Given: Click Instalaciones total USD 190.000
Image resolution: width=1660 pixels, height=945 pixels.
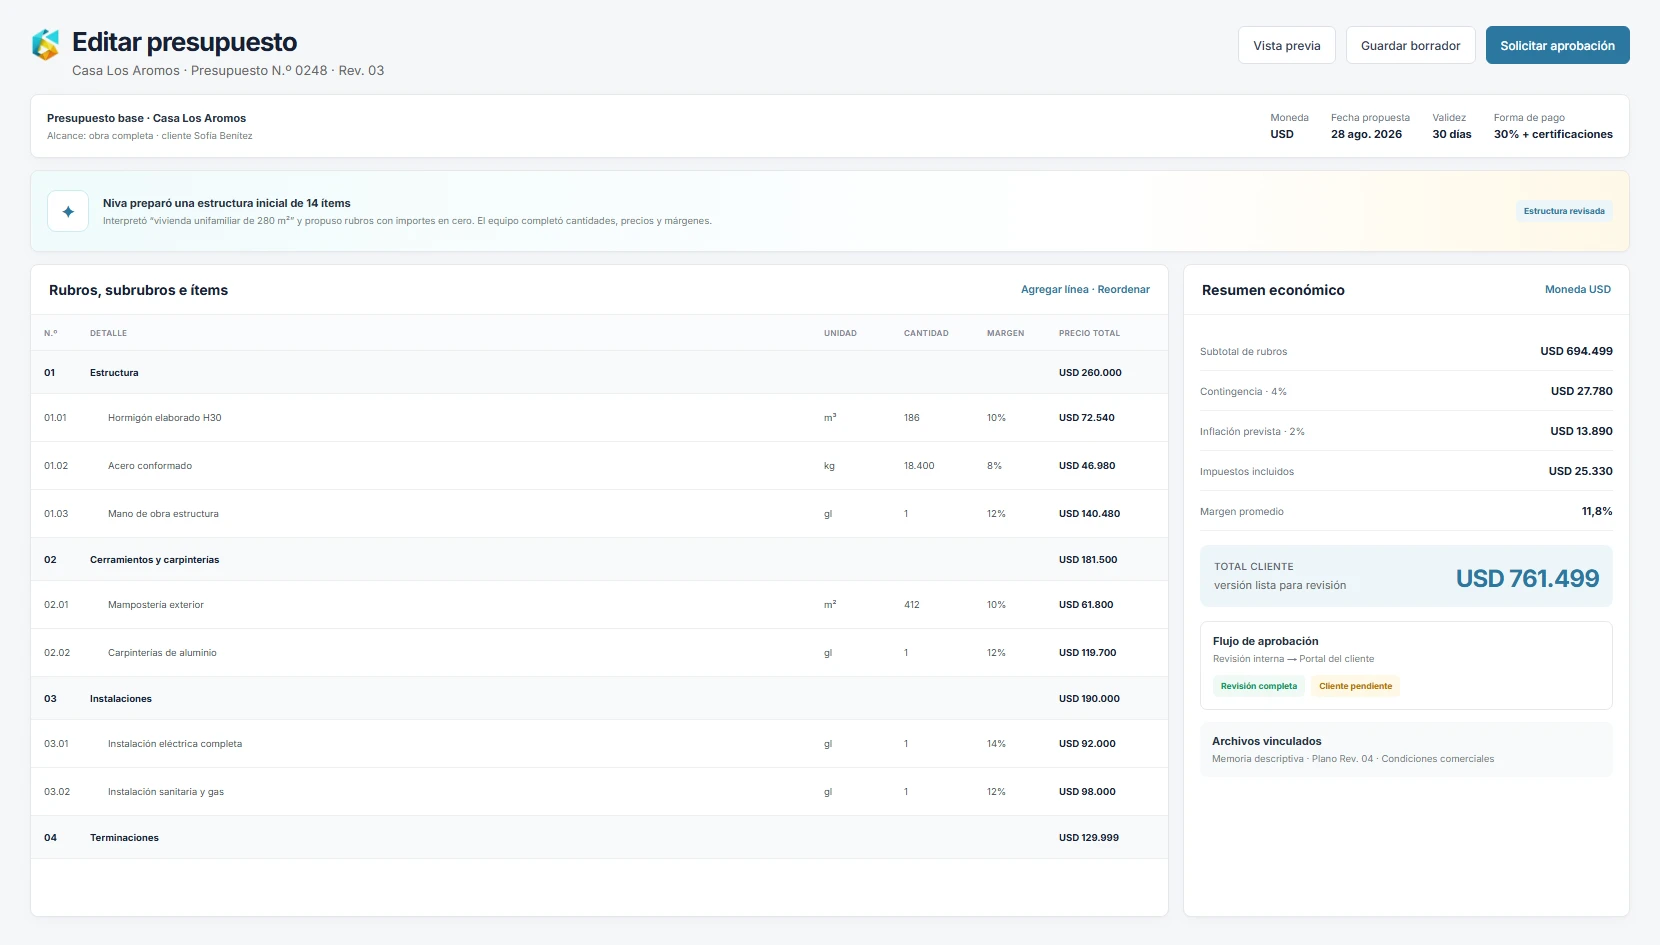Looking at the screenshot, I should coord(1089,699).
